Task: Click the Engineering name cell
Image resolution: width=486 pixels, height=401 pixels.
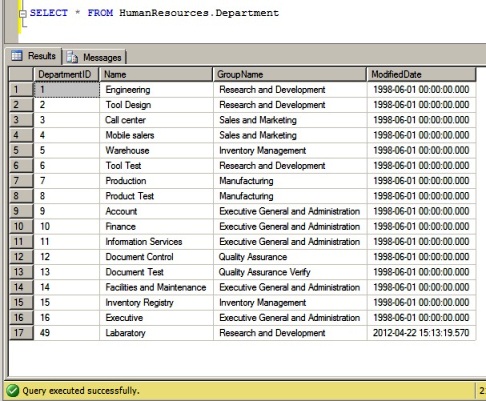Action: coord(156,90)
